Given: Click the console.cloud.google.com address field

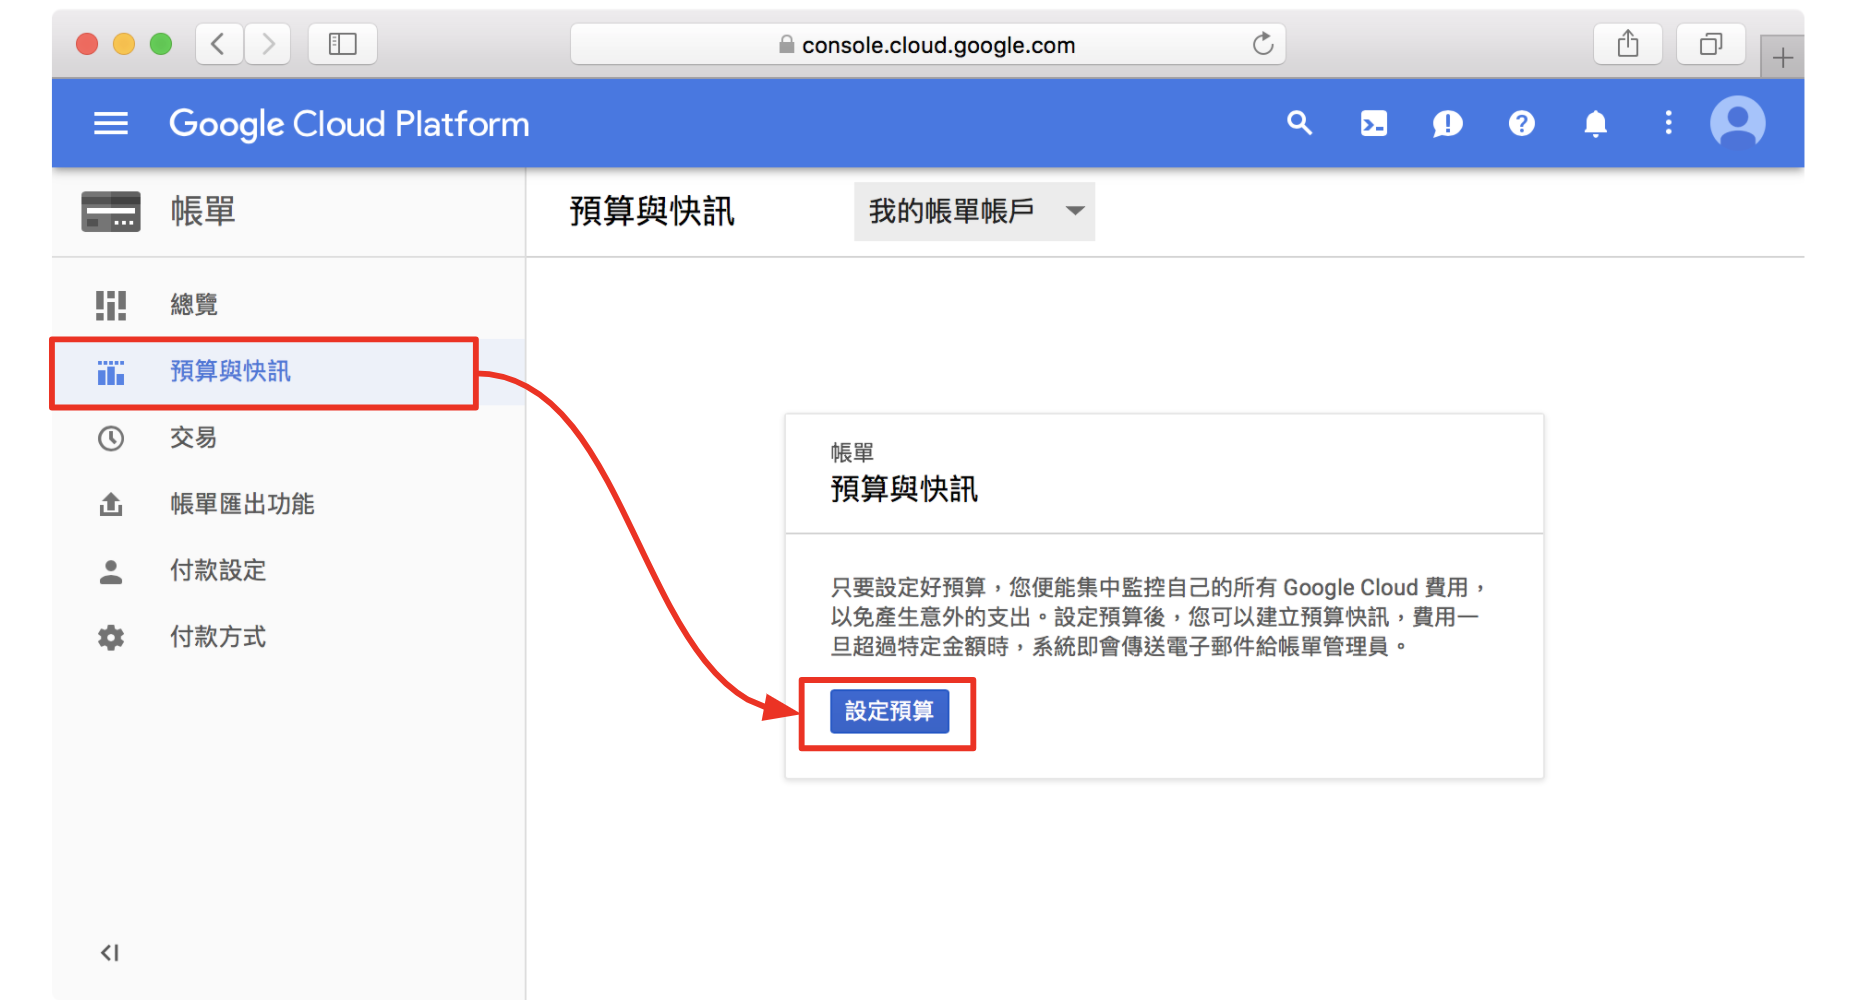Looking at the screenshot, I should (927, 44).
